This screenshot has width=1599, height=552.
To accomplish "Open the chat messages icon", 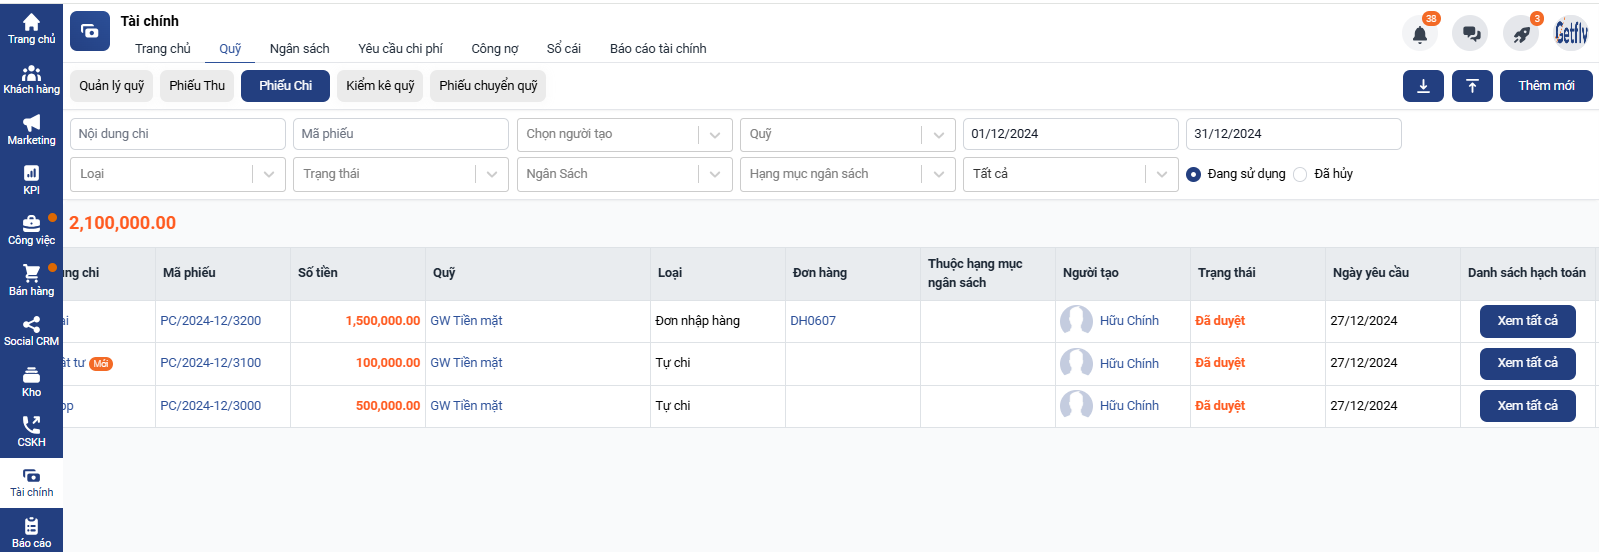I will click(x=1471, y=34).
